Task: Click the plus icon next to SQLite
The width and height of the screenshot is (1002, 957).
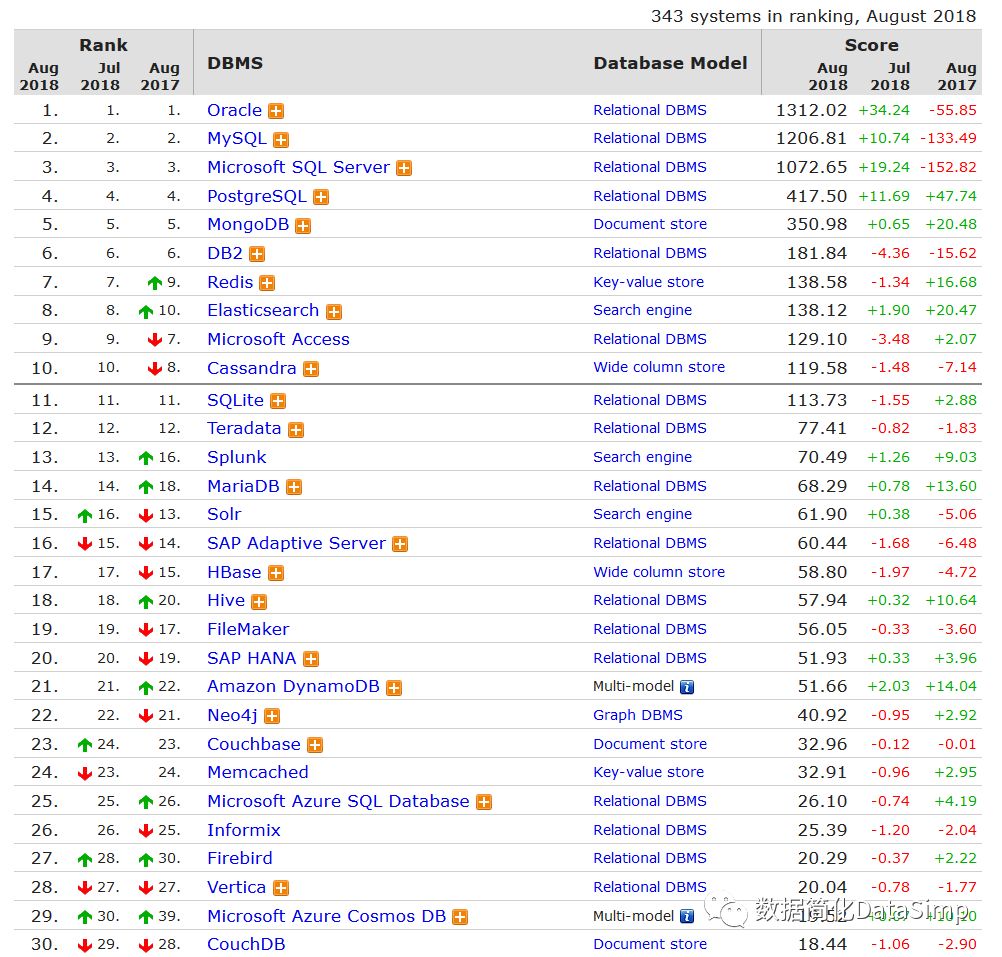Action: tap(278, 401)
